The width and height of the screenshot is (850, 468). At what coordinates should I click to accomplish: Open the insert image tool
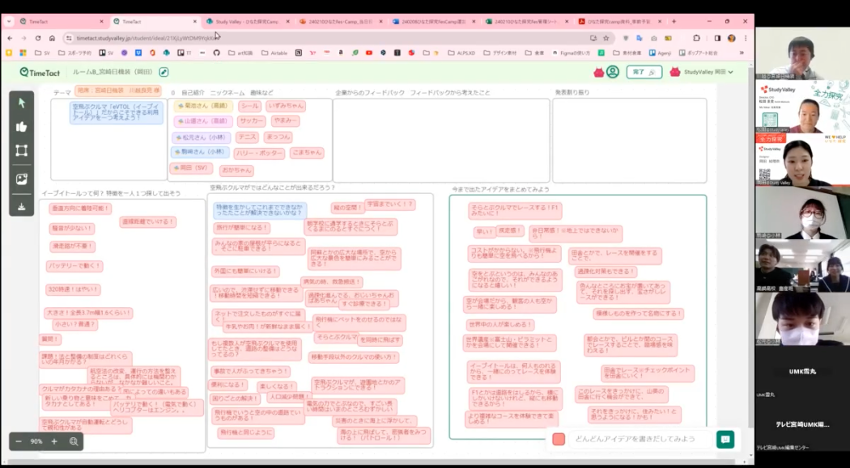21,179
